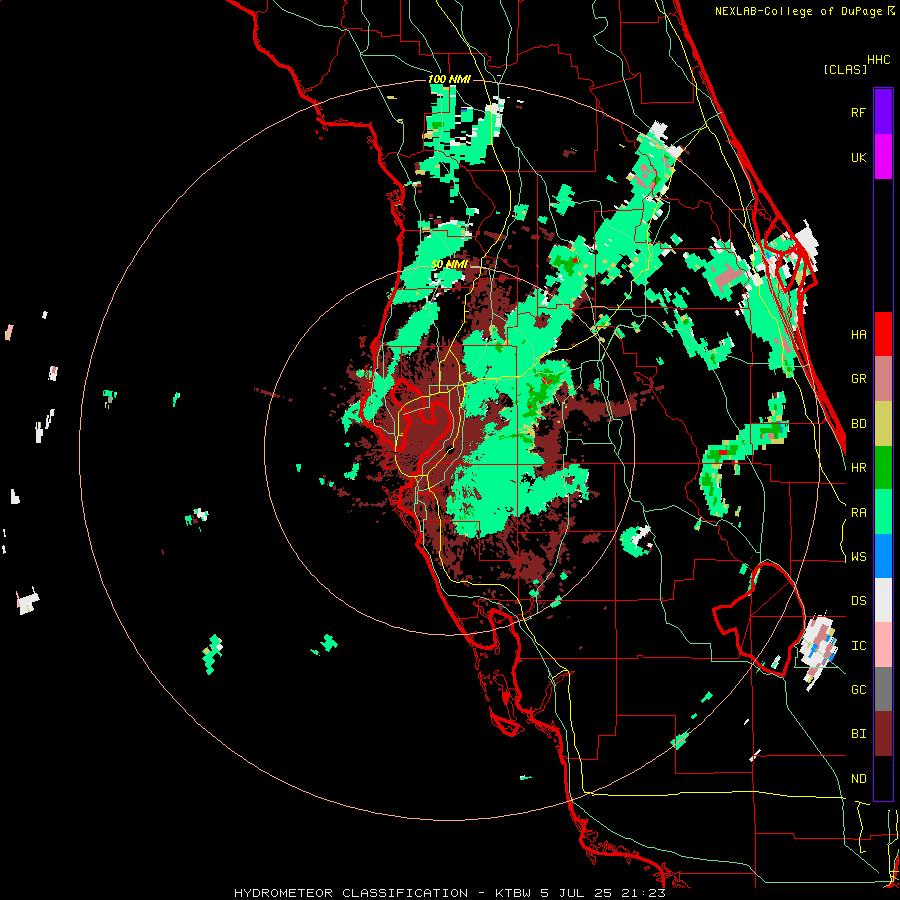Click the 'RF' legend label
This screenshot has width=900, height=900.
[858, 112]
